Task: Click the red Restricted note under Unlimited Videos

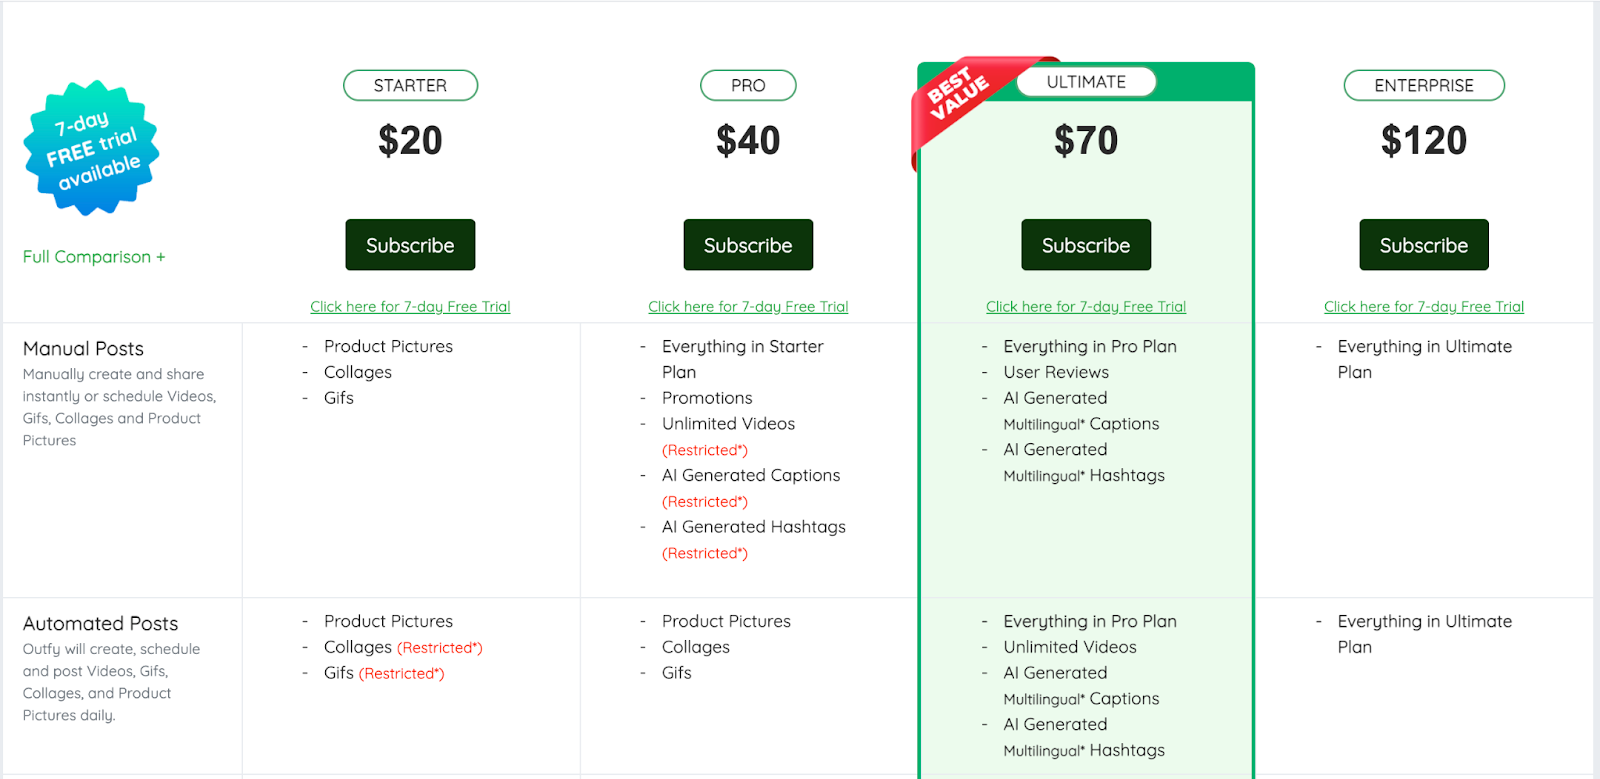Action: (705, 451)
